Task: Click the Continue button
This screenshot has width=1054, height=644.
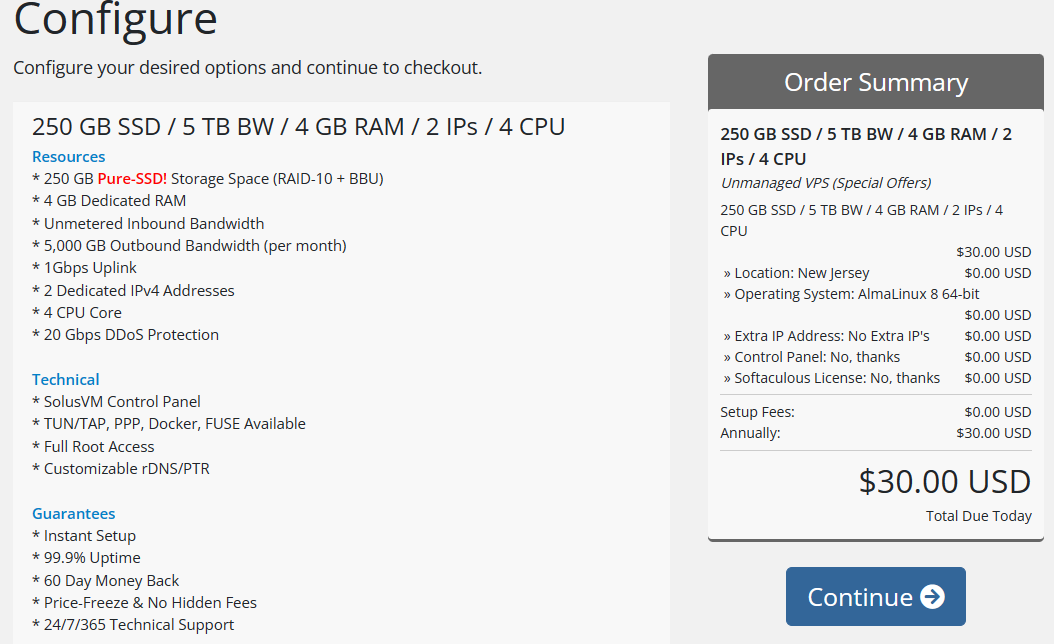Action: pos(875,595)
